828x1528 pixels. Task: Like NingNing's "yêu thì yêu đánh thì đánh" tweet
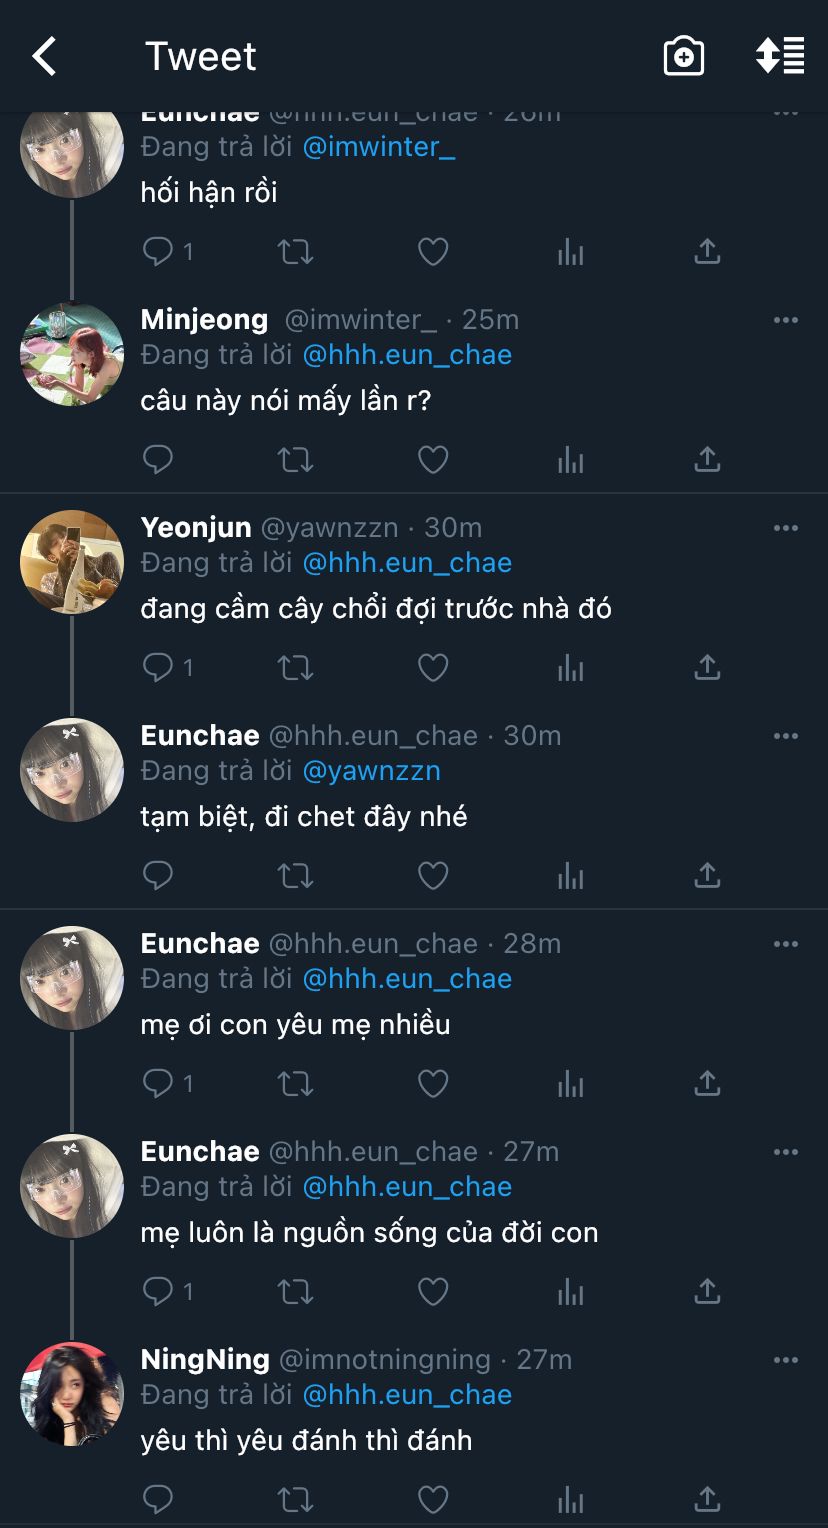[432, 1499]
